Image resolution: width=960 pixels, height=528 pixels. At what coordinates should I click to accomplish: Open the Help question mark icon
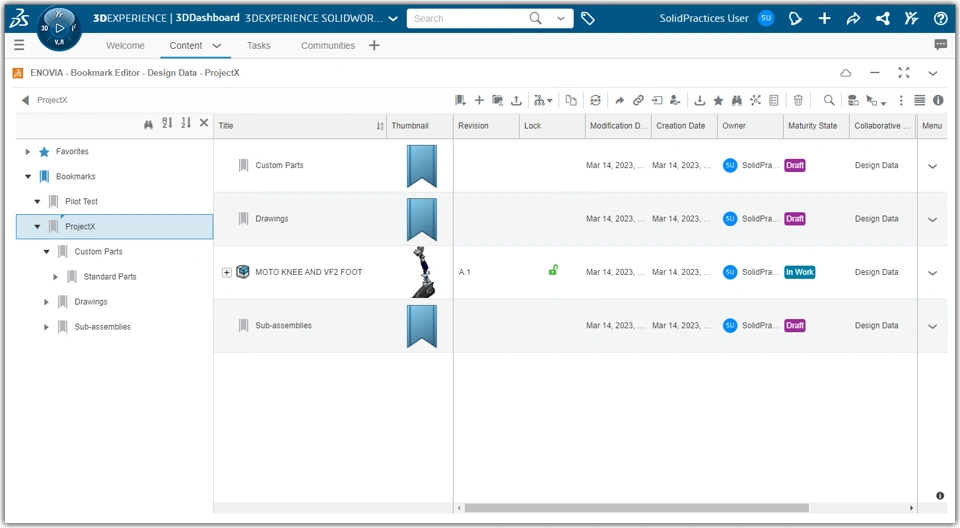[940, 18]
